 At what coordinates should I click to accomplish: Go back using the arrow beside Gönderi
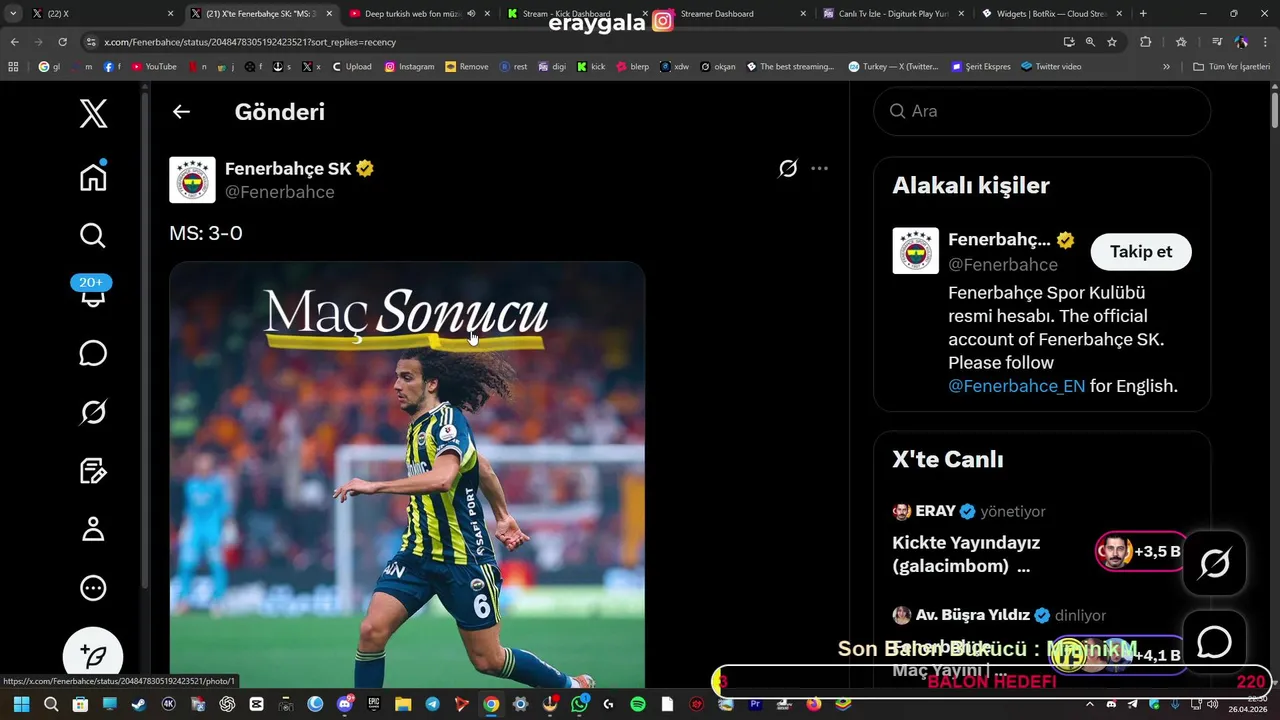(181, 112)
